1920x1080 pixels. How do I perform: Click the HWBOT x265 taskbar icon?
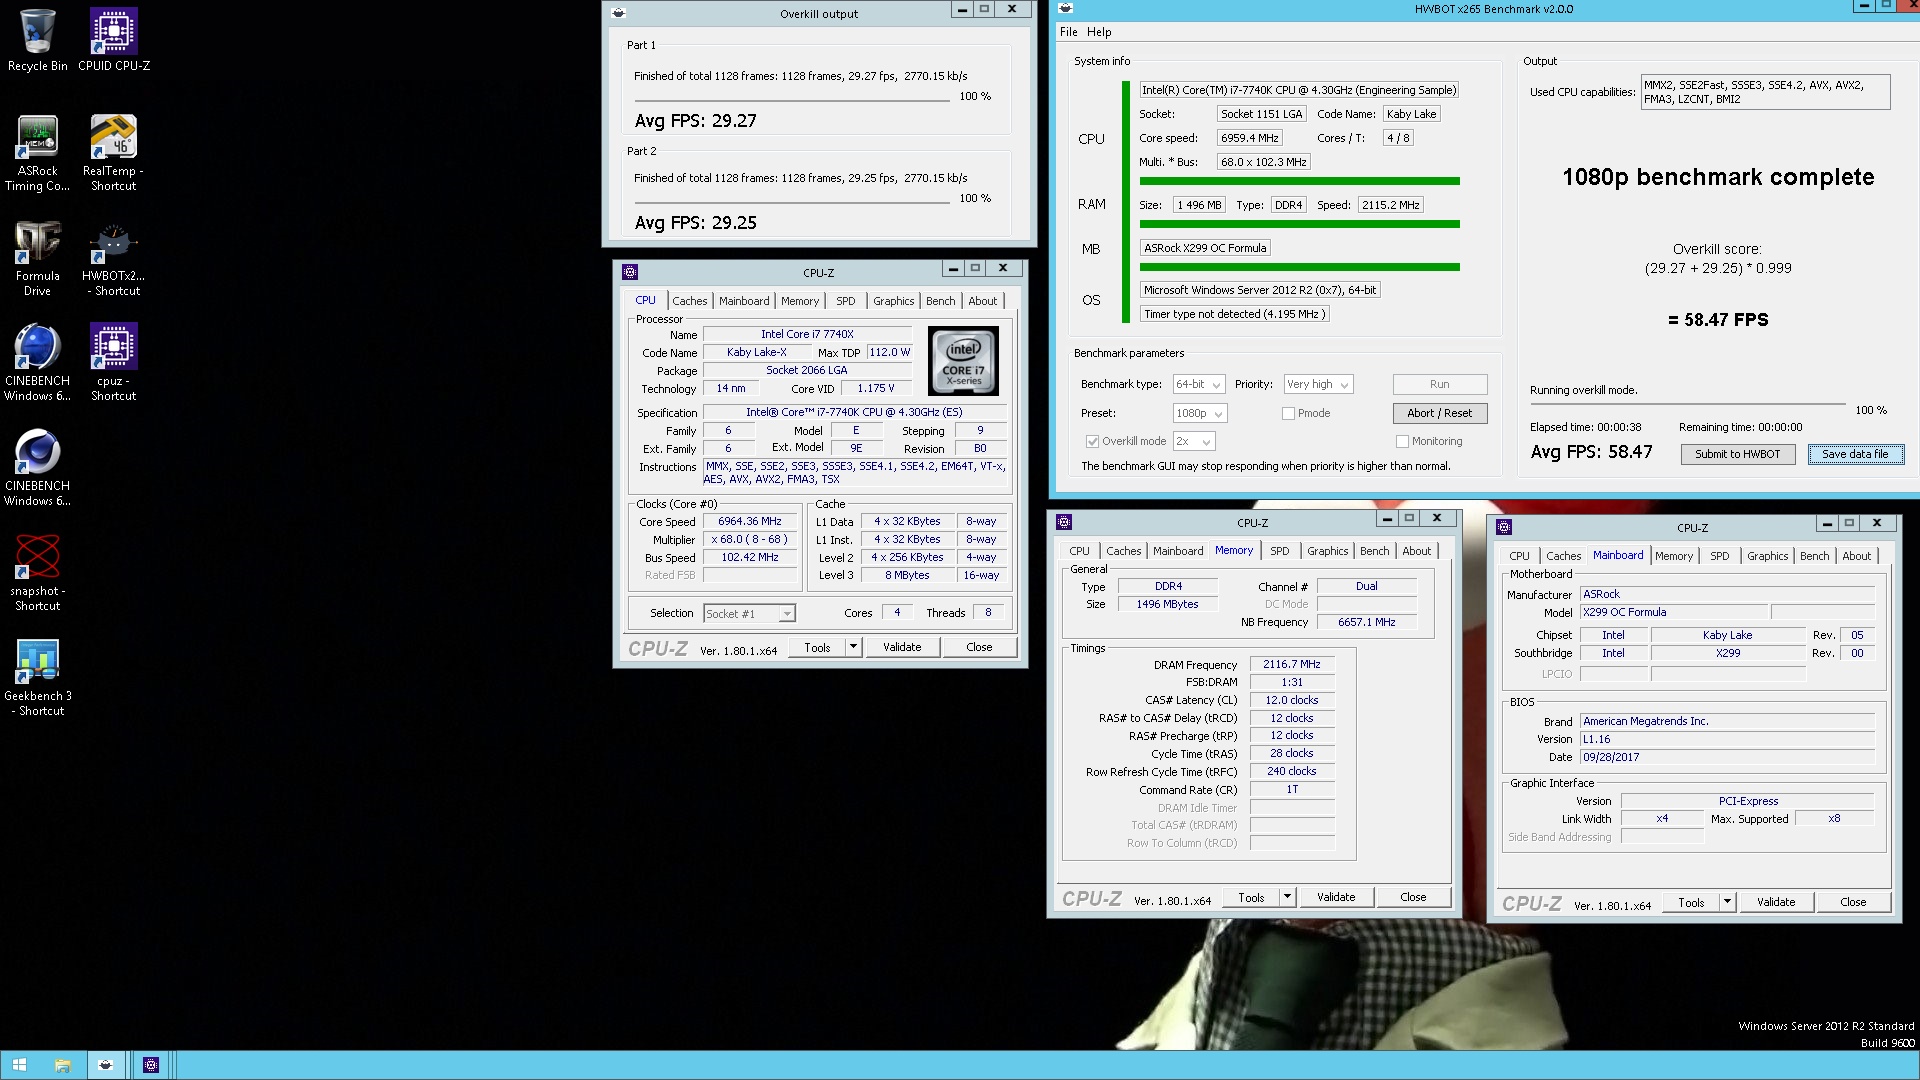[105, 1065]
